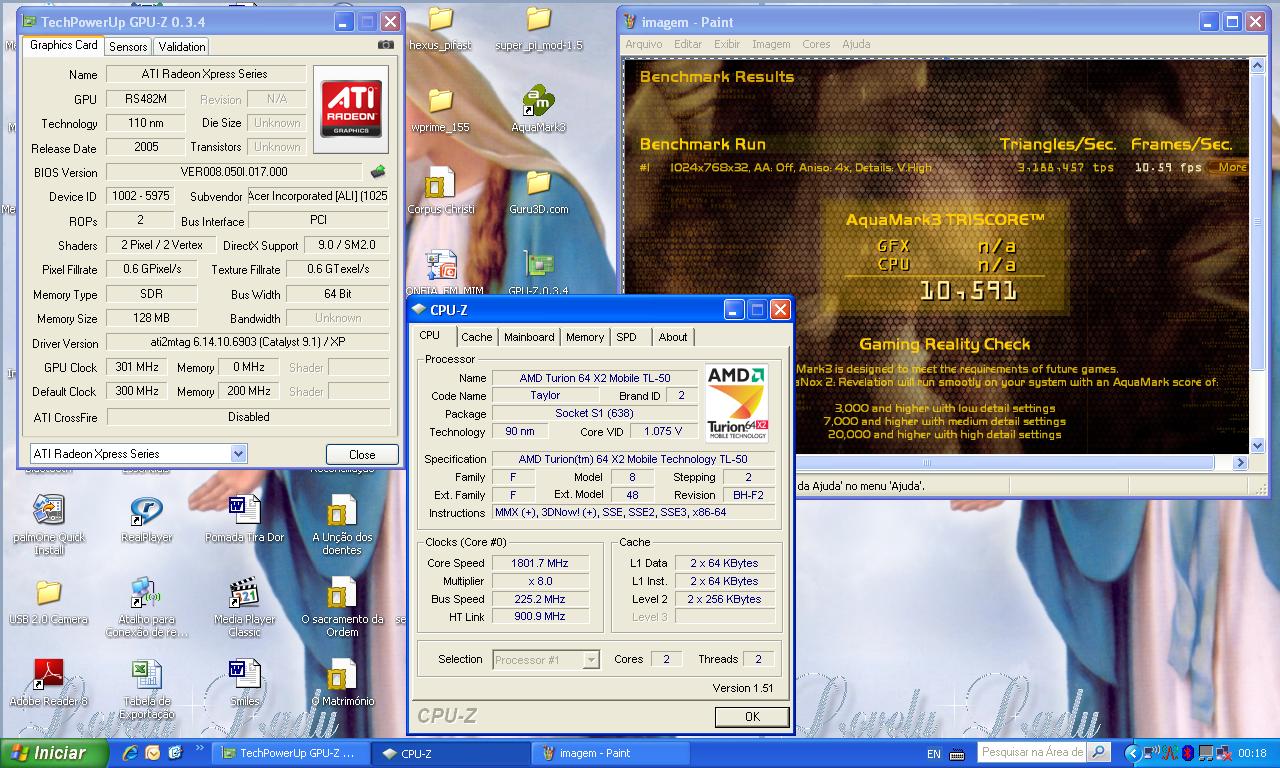Click the BIOS Version field in GPU-Z

pyautogui.click(x=234, y=172)
